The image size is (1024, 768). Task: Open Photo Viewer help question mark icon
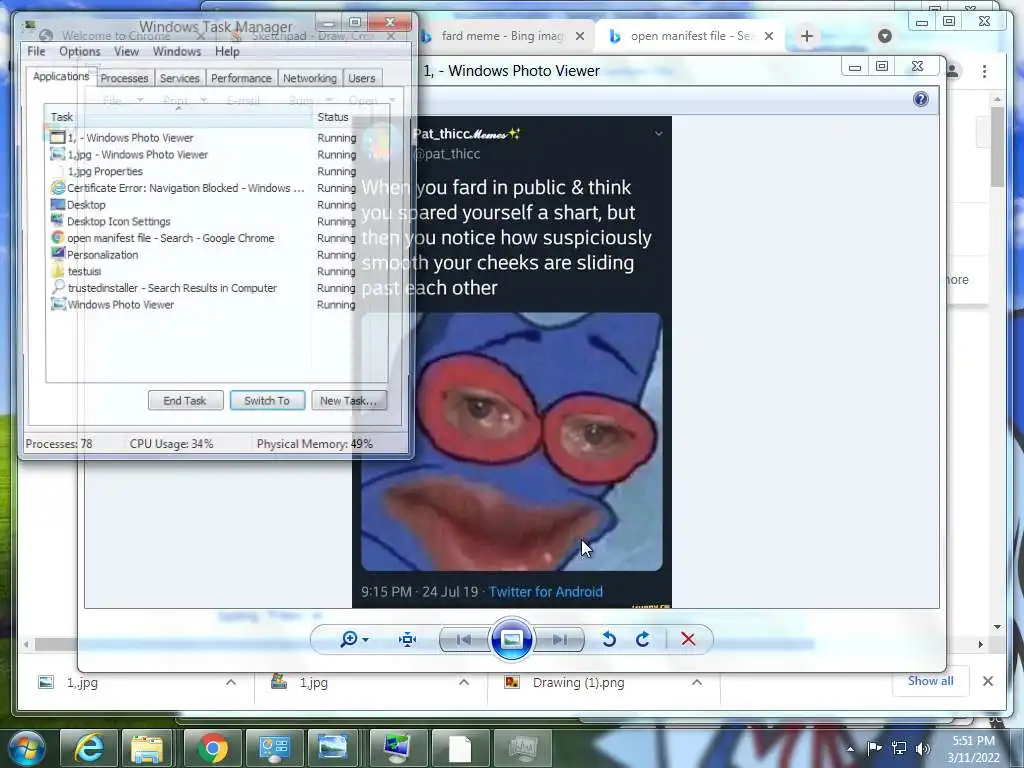pos(921,99)
